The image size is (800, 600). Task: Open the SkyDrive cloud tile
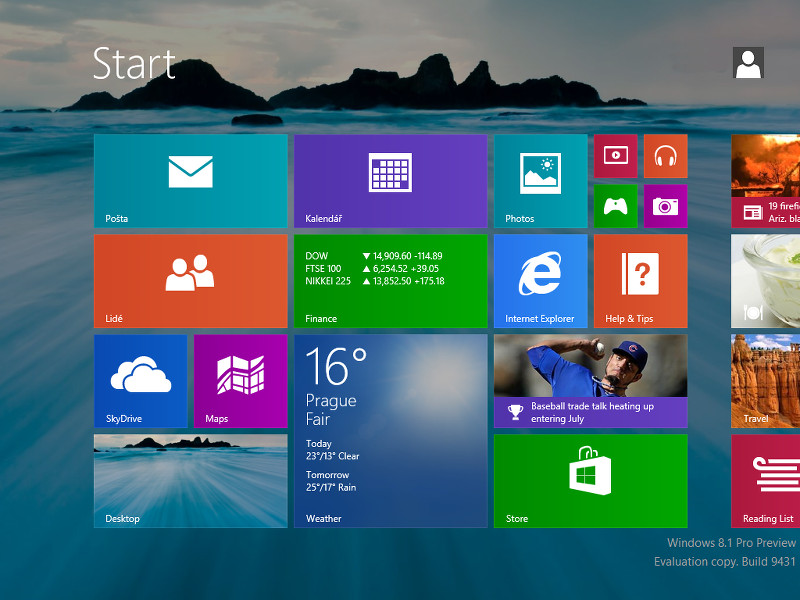(141, 381)
